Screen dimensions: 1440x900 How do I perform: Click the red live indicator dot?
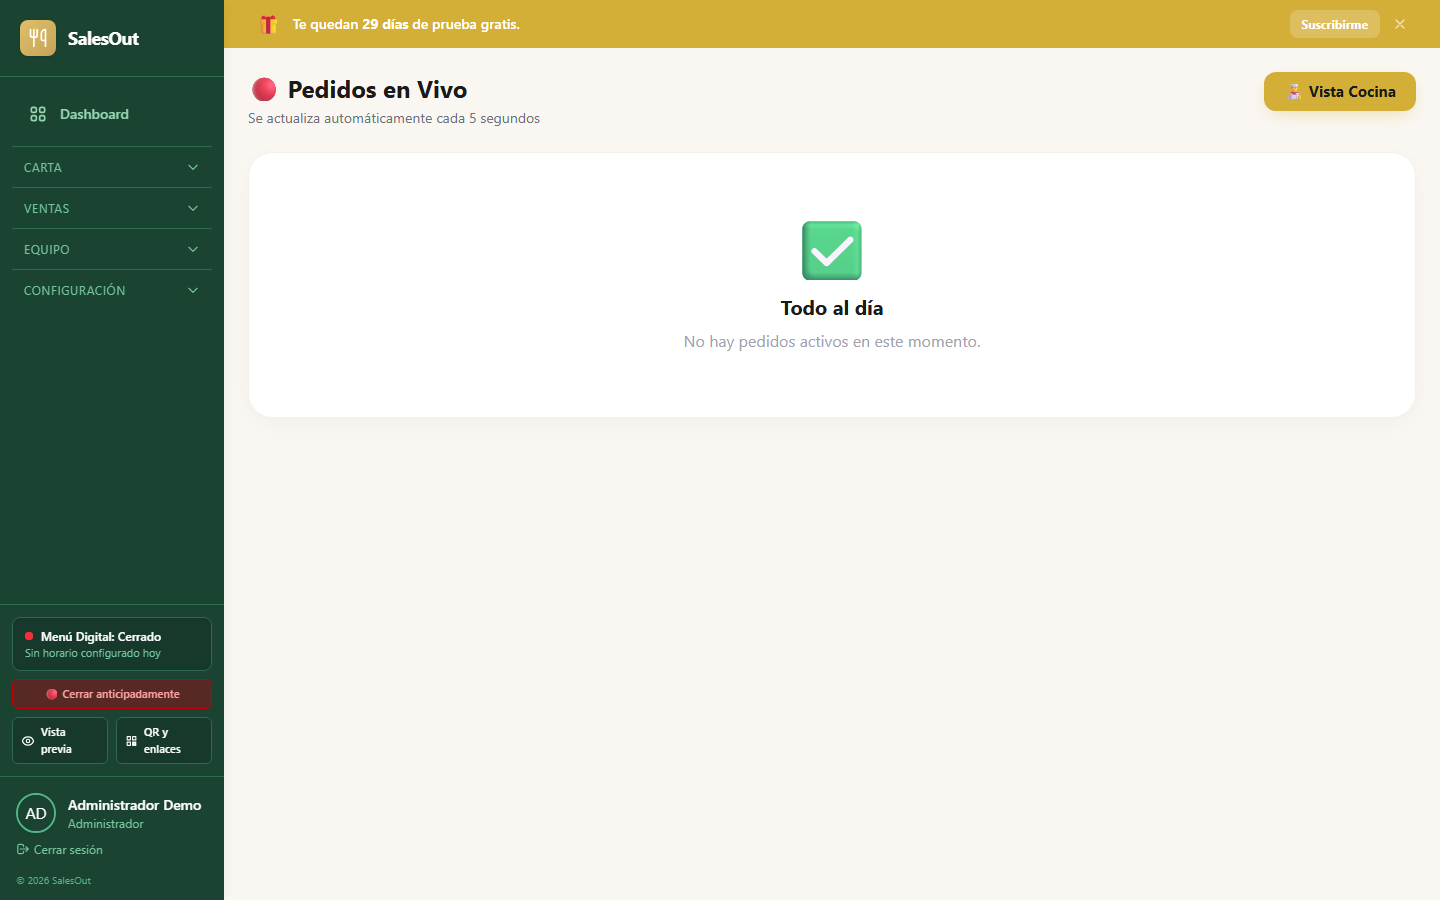click(x=264, y=90)
